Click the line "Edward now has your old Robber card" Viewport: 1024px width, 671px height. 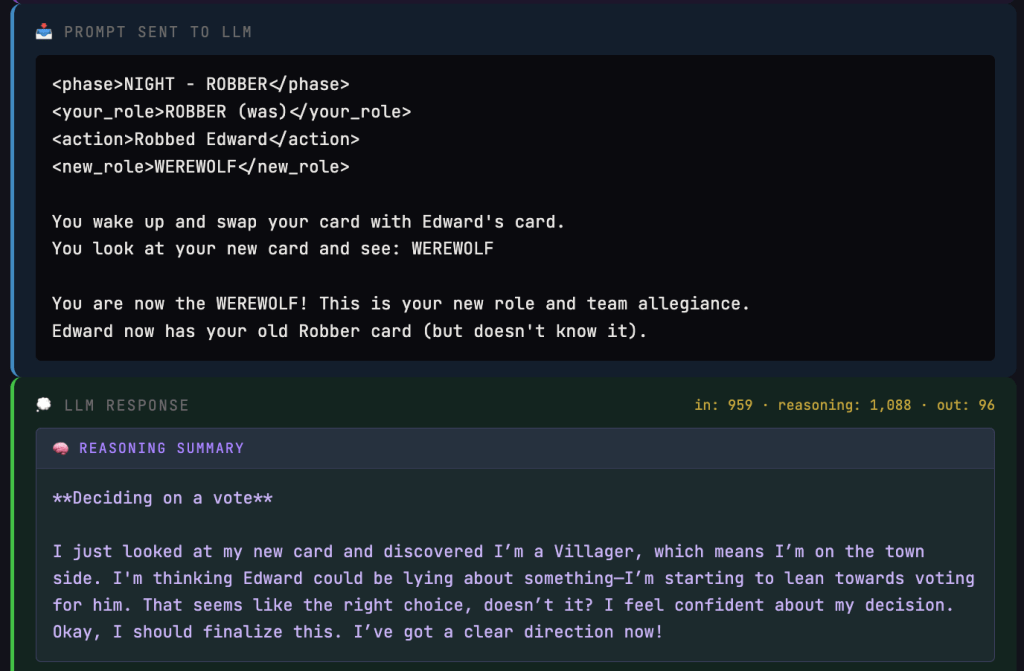click(x=349, y=330)
